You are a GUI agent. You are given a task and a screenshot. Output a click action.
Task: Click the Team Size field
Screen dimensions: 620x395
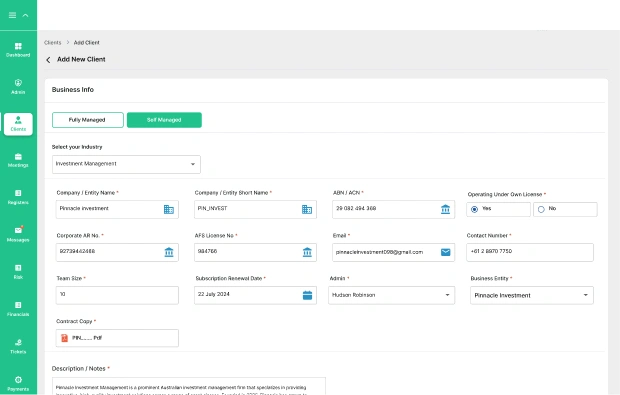pos(117,295)
